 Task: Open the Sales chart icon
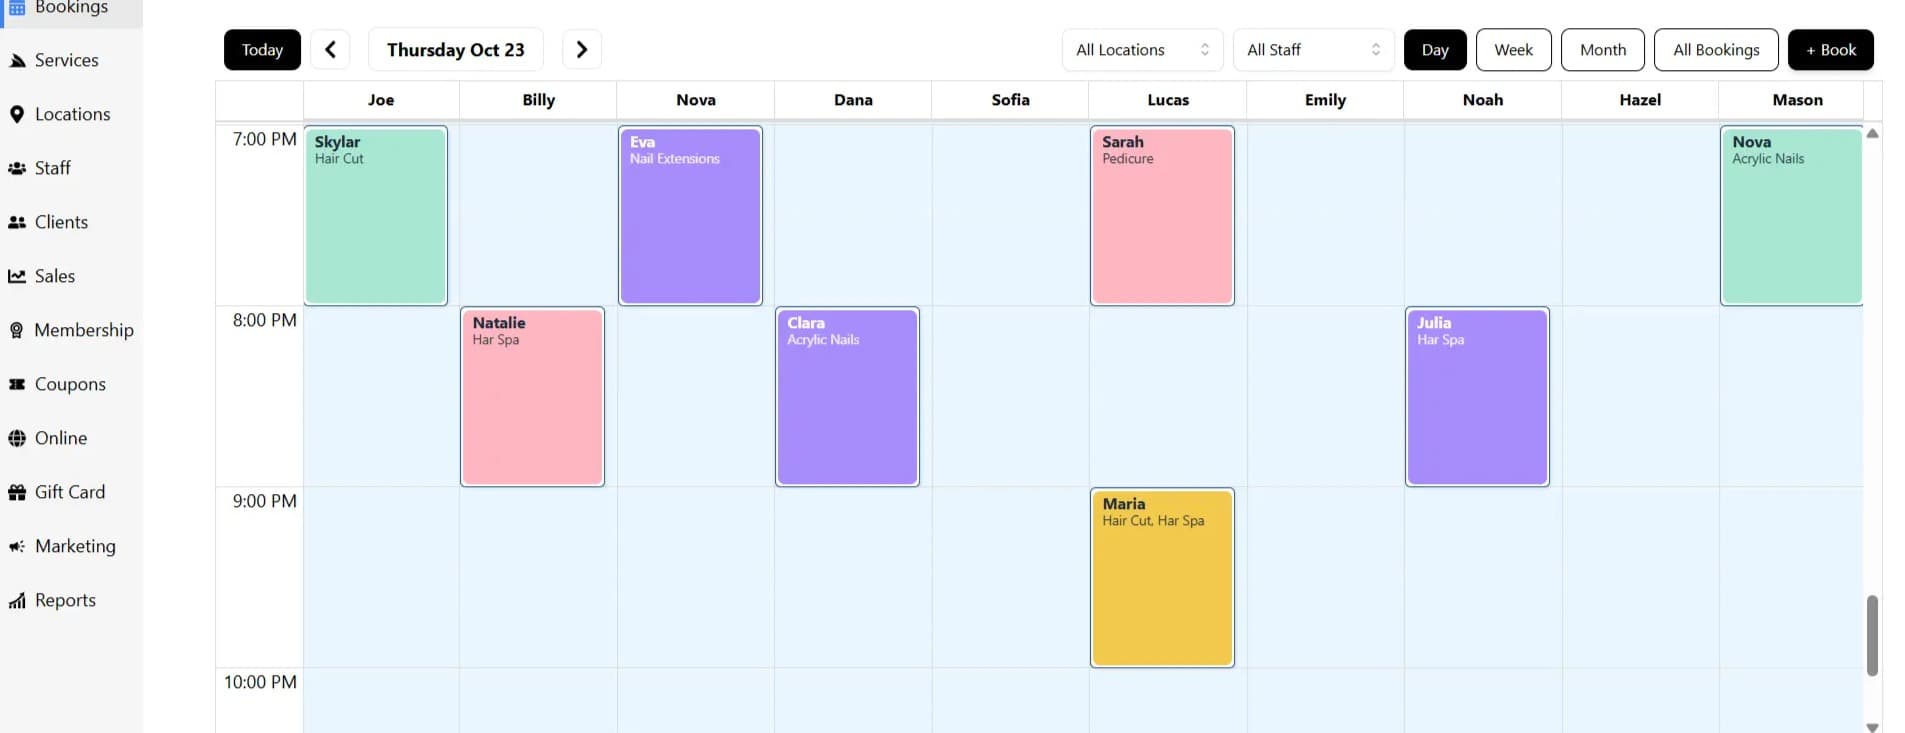(16, 276)
